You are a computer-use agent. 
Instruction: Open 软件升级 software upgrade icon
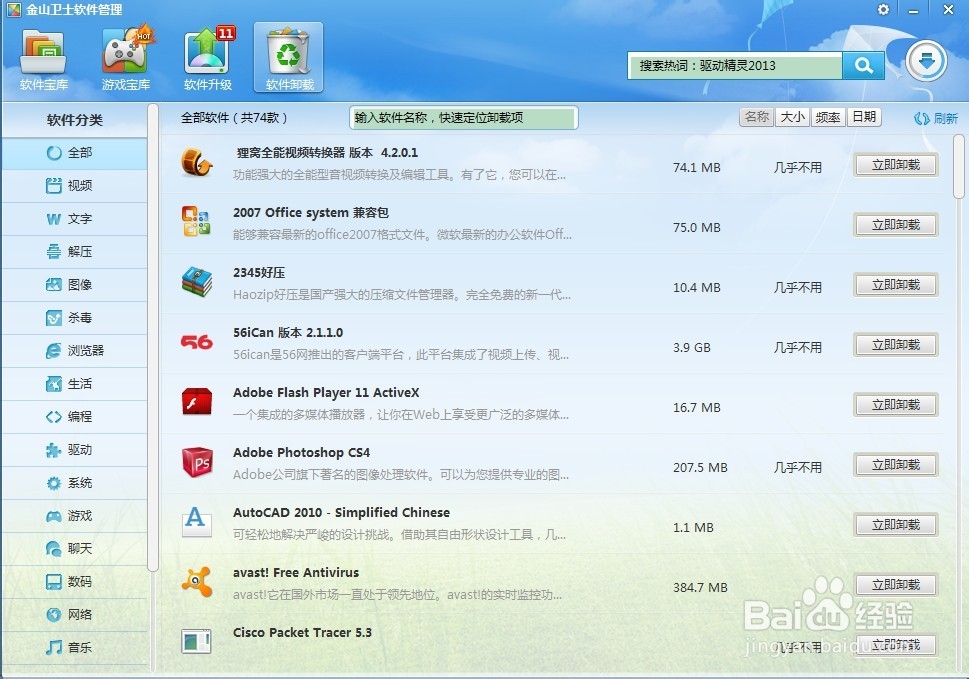point(208,59)
